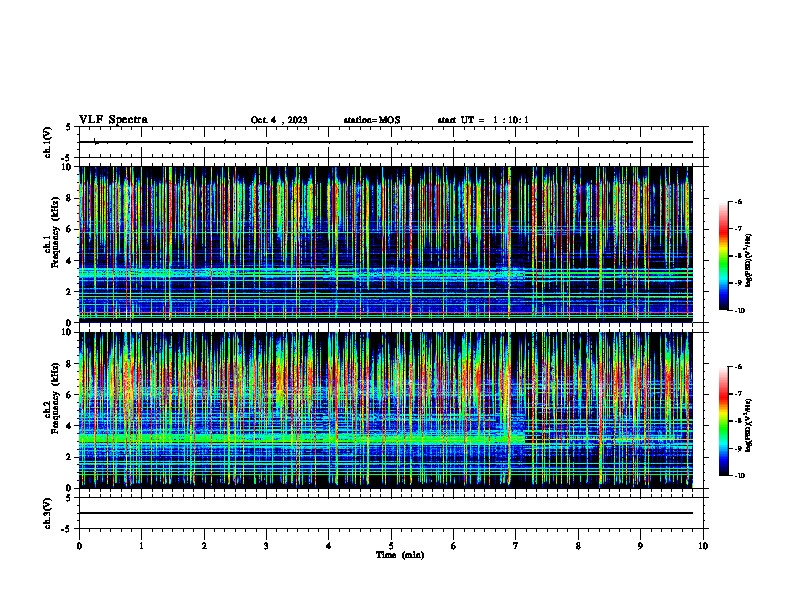Click the log(PSD) label beside ch.2 colorbar
The width and height of the screenshot is (792, 612).
coord(749,425)
